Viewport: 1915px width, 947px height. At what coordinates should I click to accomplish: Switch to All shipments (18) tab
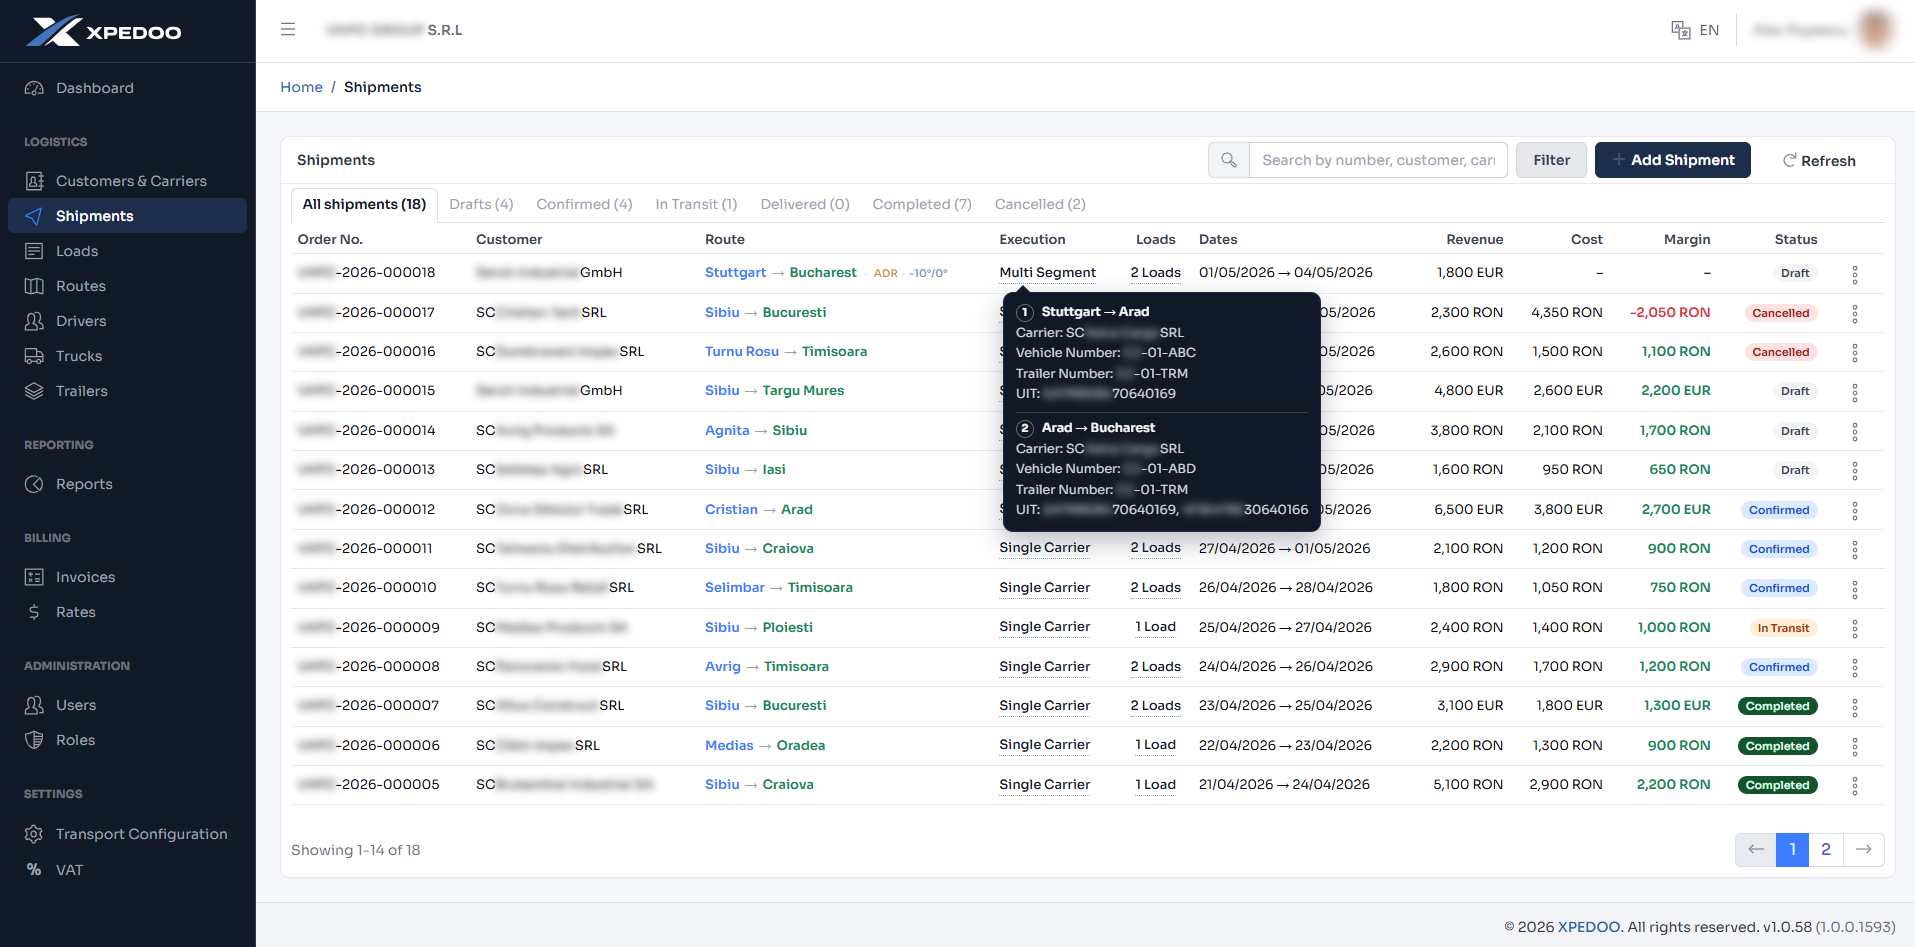coord(364,204)
